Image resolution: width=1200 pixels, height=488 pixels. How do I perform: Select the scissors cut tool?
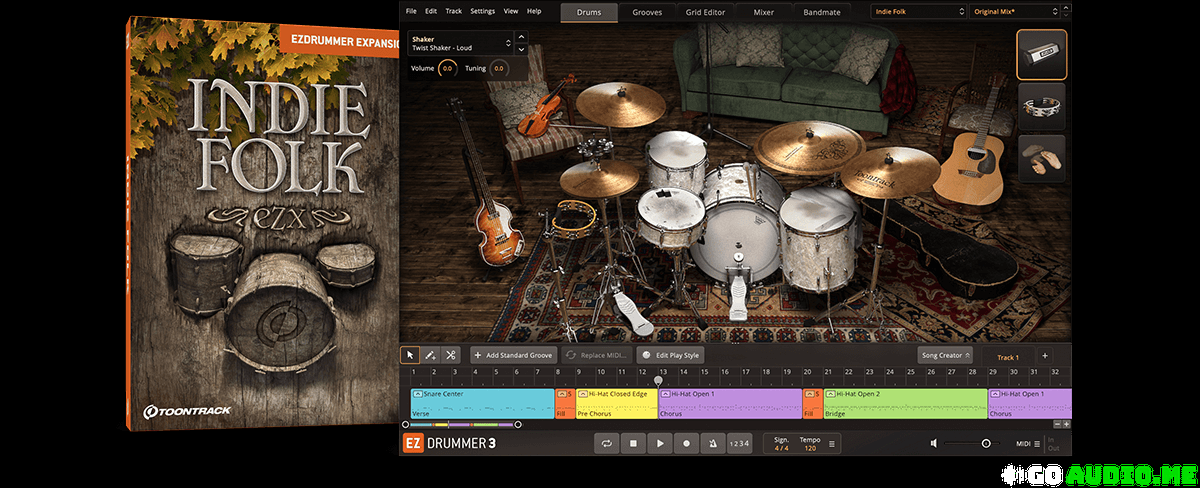[x=451, y=355]
